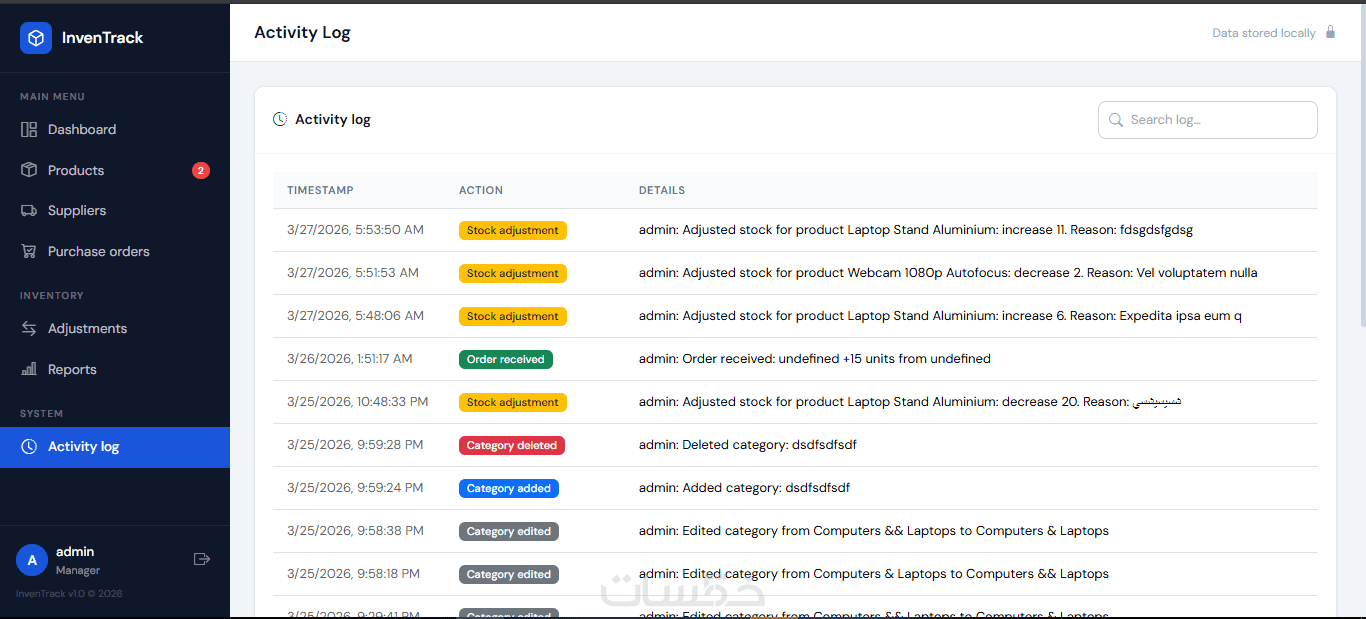Click the InvenTrack v1.0 © 2026 footer text

coord(69,594)
